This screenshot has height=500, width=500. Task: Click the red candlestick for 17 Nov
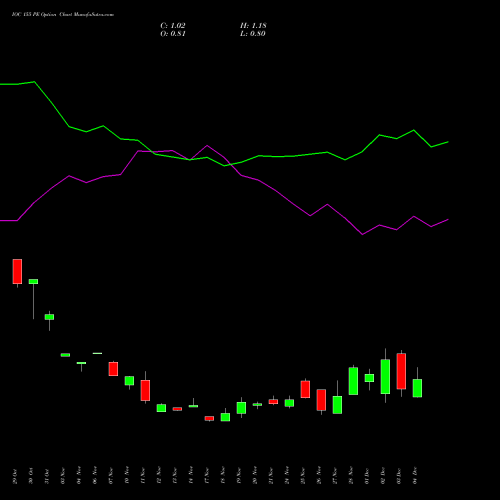click(x=209, y=418)
